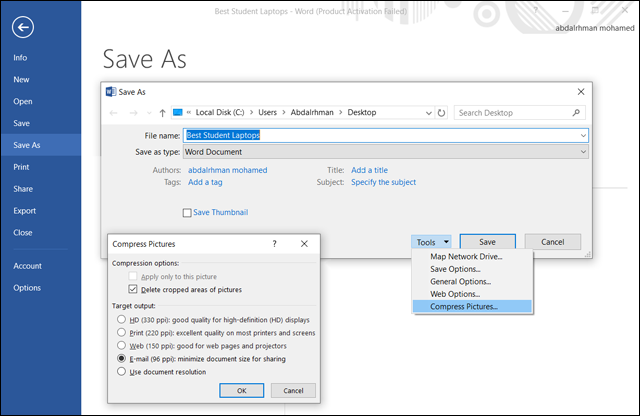The width and height of the screenshot is (640, 416).
Task: Show hidden breadcrumb path with double chevron
Action: 189,112
